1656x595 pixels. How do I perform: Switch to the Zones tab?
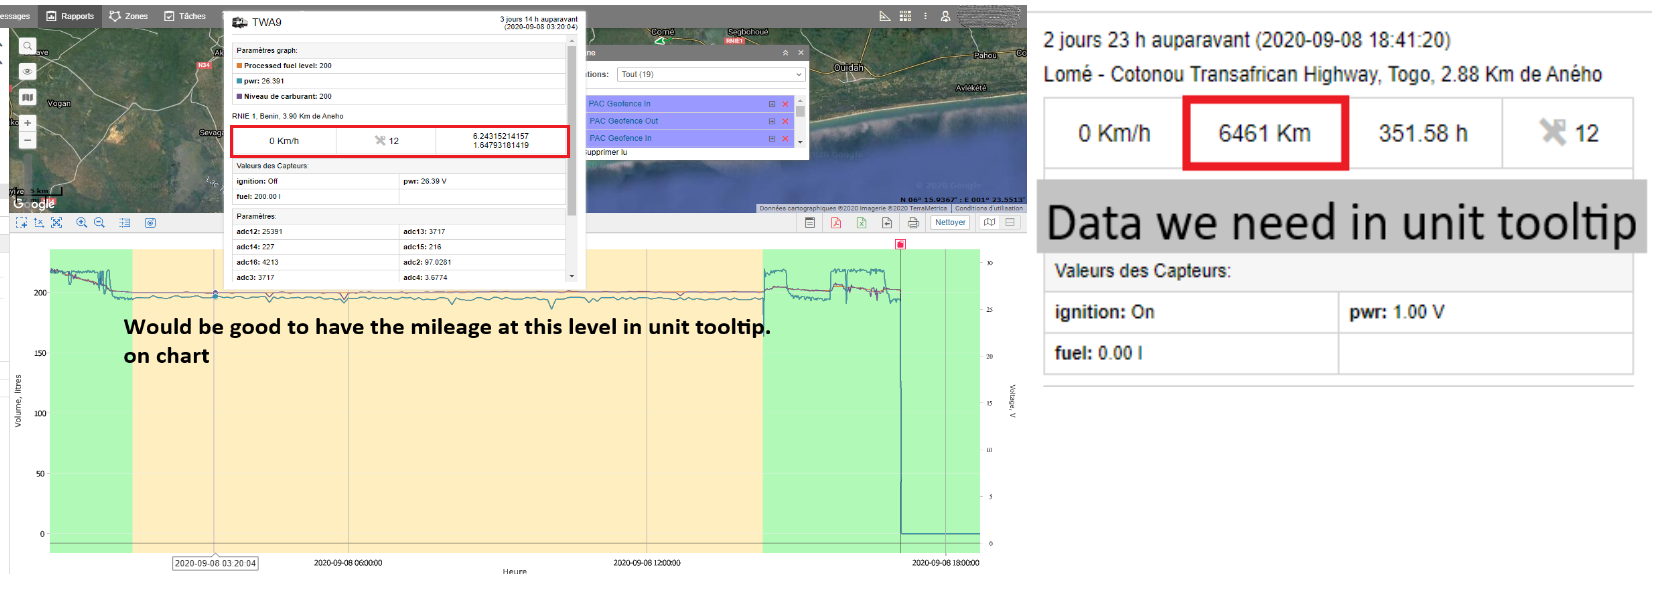128,16
